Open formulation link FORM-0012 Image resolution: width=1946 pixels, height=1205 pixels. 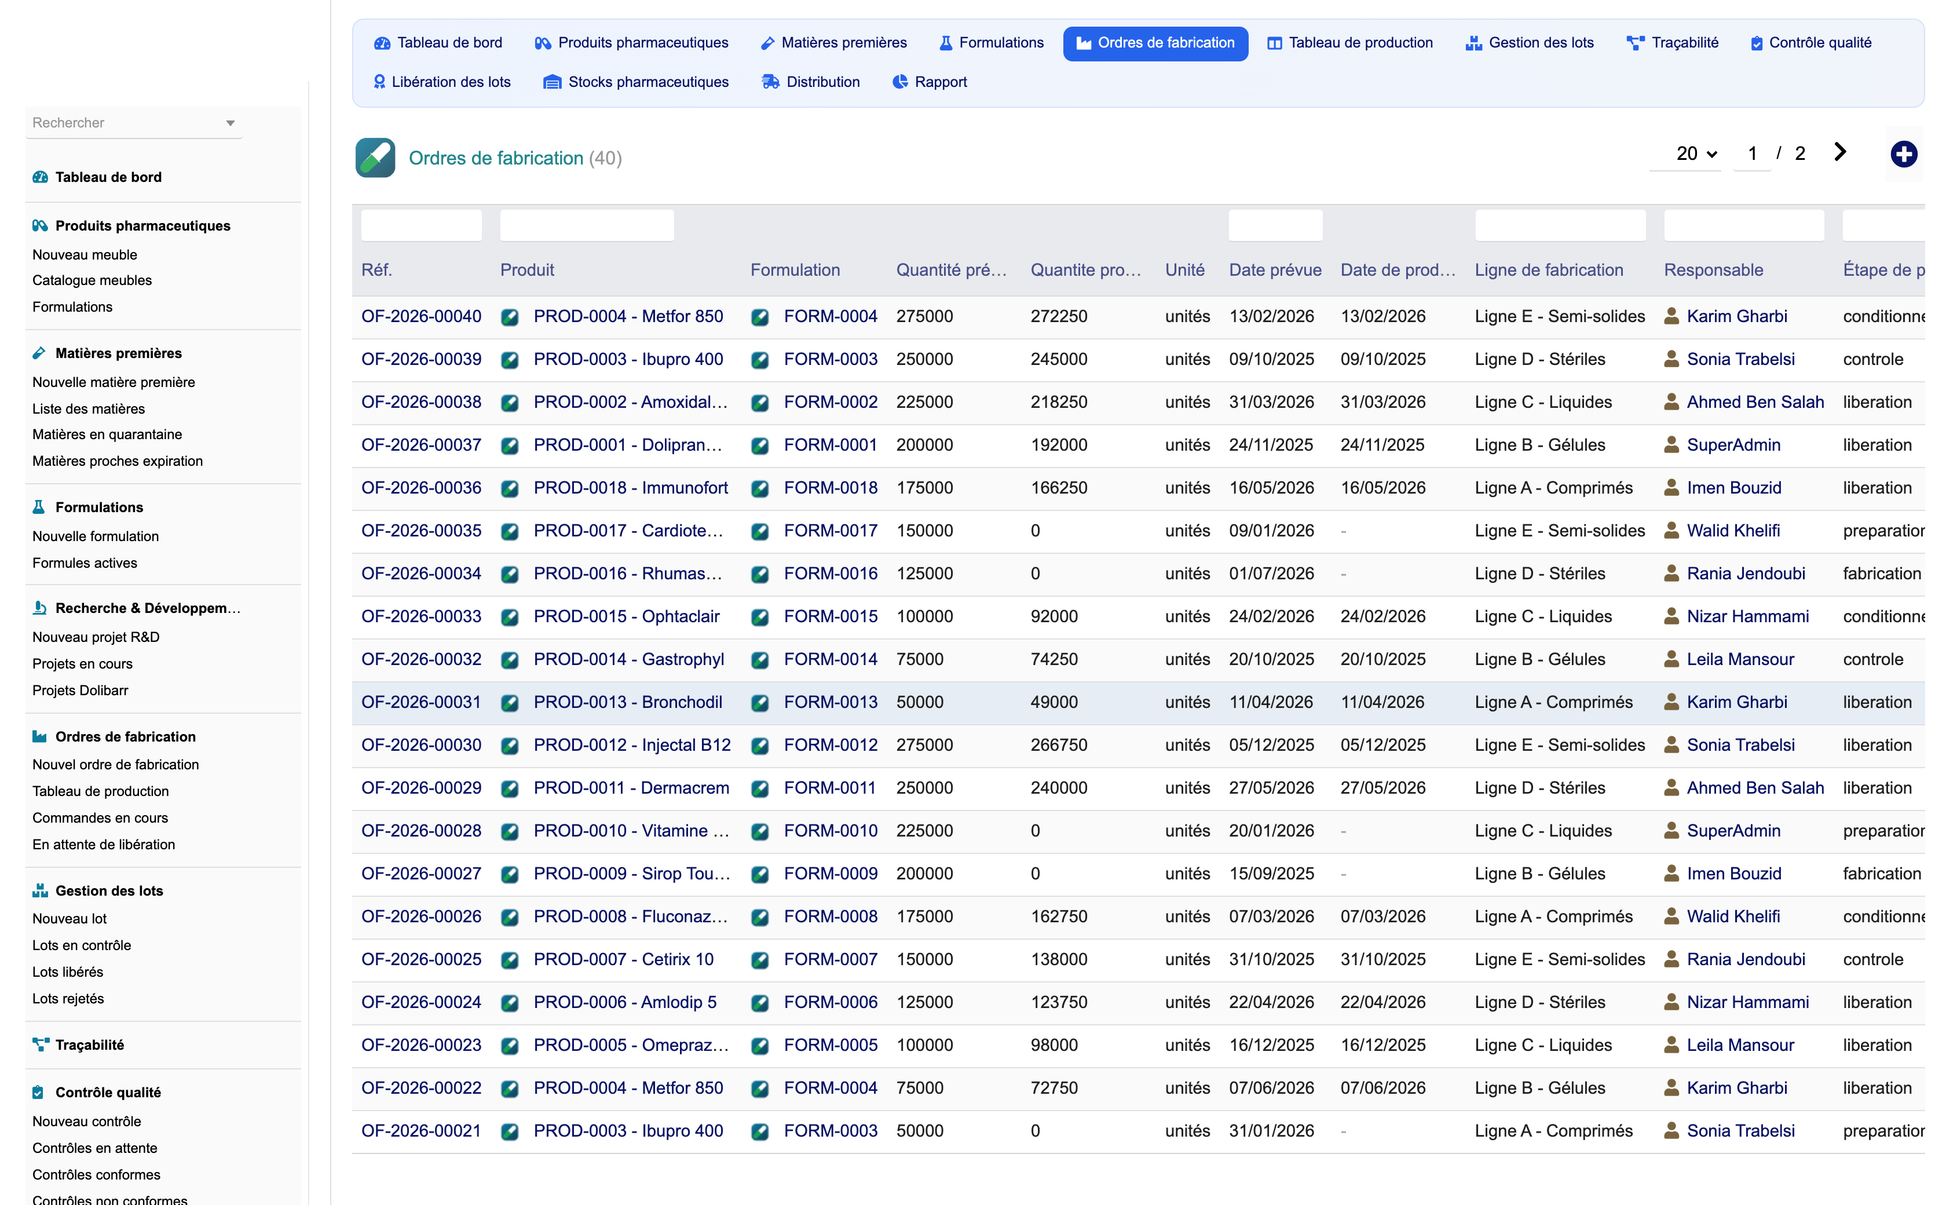pyautogui.click(x=830, y=745)
